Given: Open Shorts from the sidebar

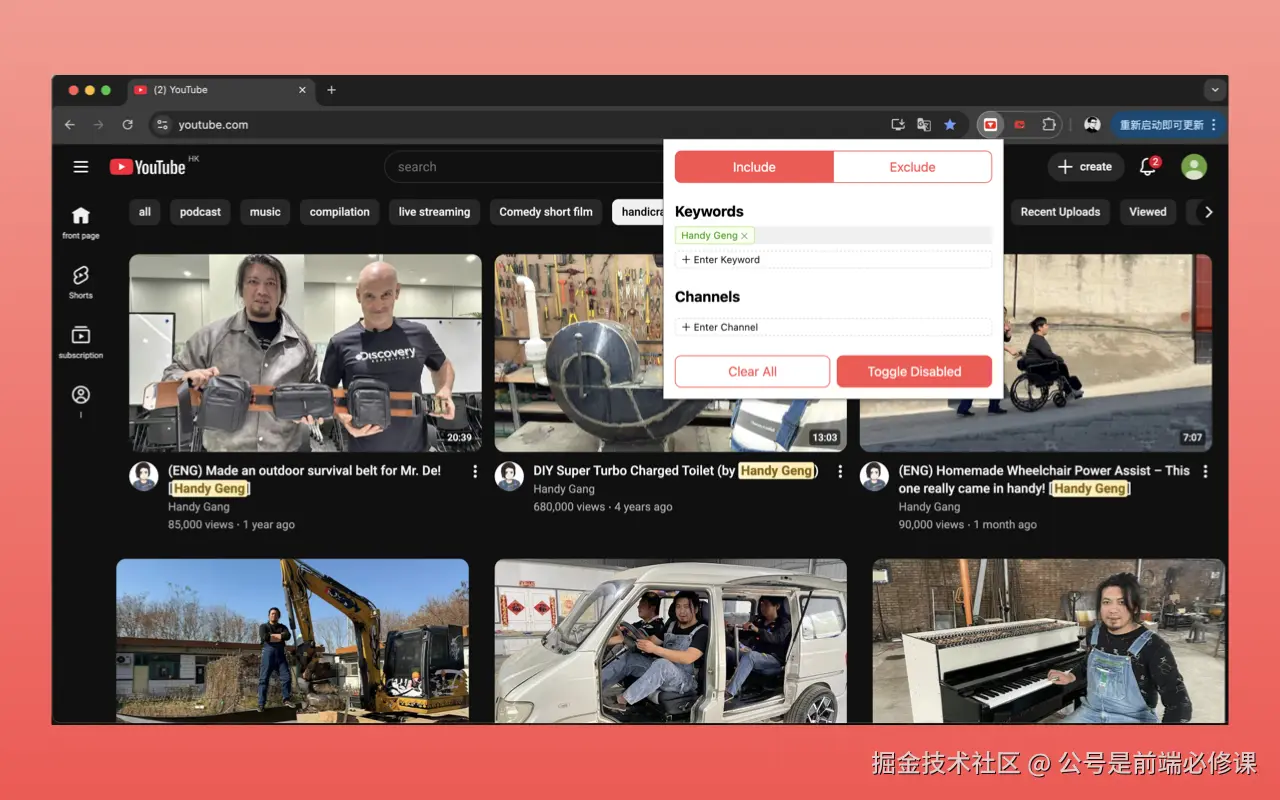Looking at the screenshot, I should pyautogui.click(x=81, y=282).
